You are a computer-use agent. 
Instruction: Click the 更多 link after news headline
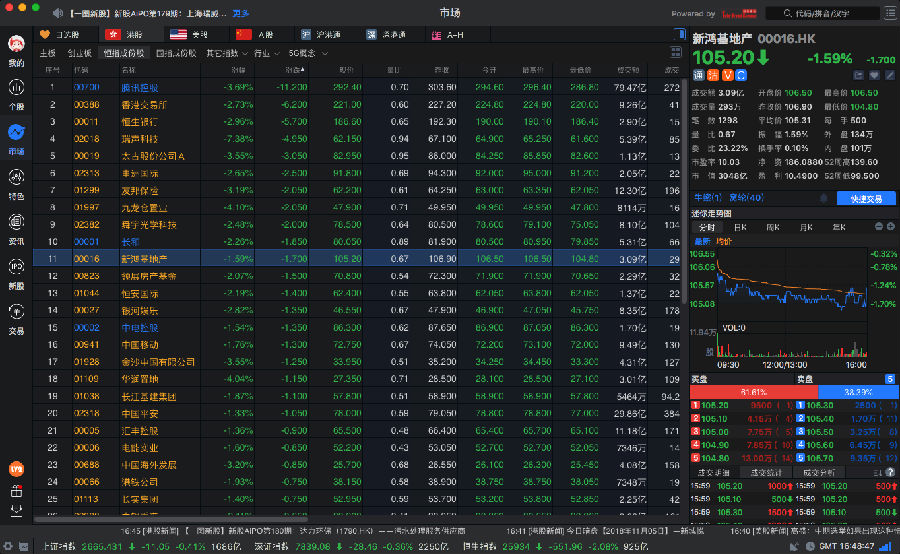click(x=240, y=13)
